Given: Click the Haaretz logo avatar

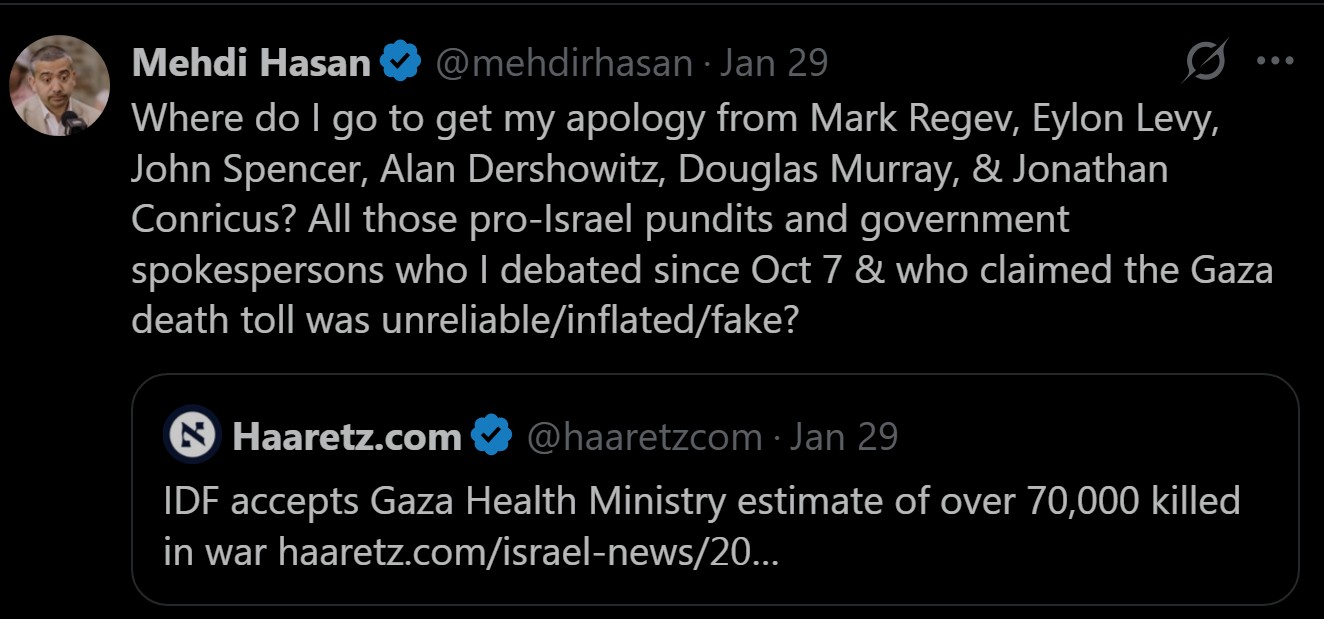Looking at the screenshot, I should coord(192,435).
